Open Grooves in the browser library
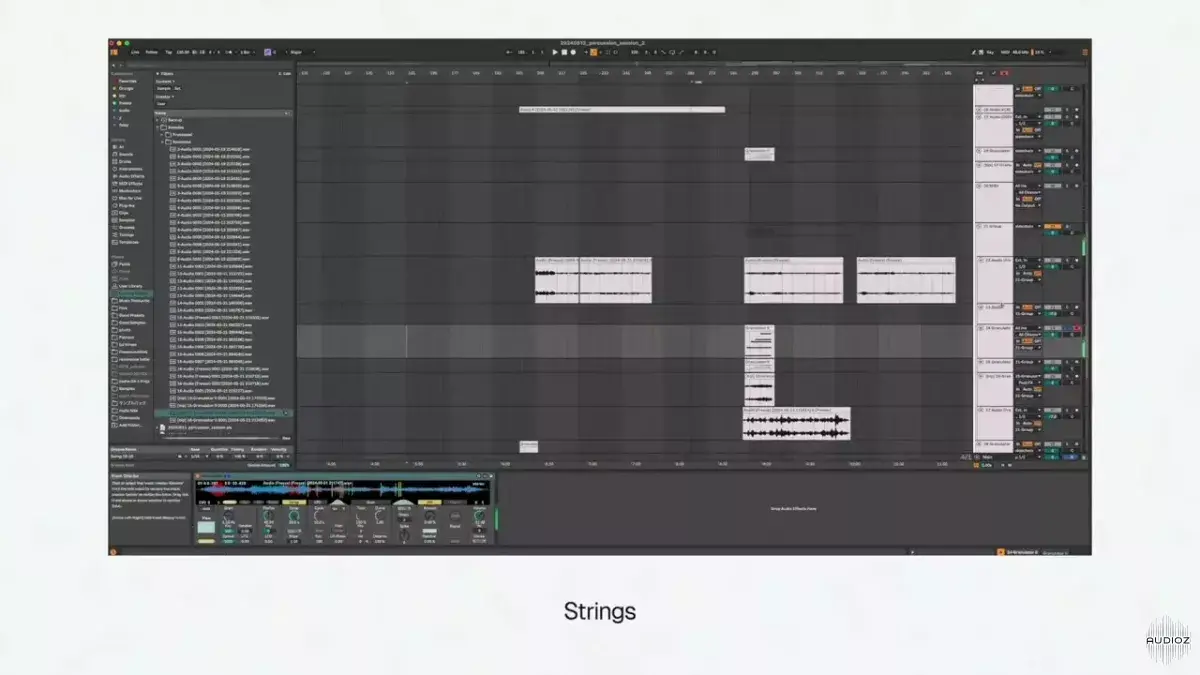1200x675 pixels. [x=126, y=227]
